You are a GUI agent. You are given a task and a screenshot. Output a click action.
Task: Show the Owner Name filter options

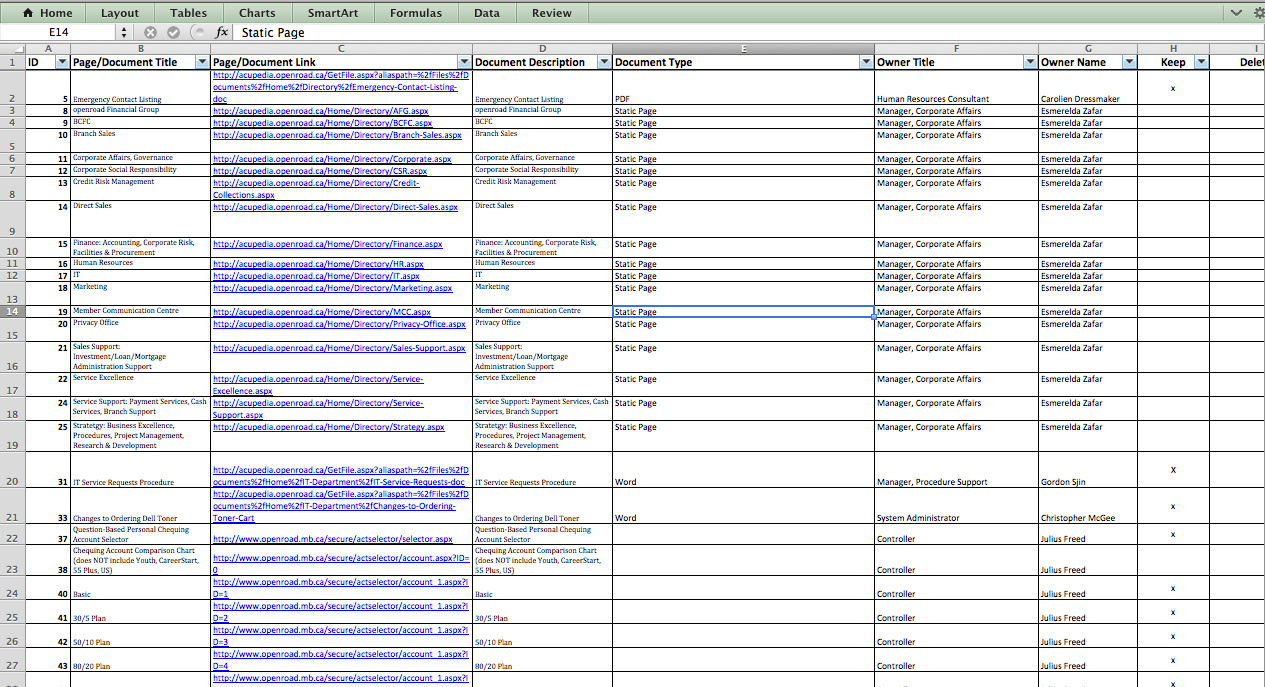[1129, 62]
